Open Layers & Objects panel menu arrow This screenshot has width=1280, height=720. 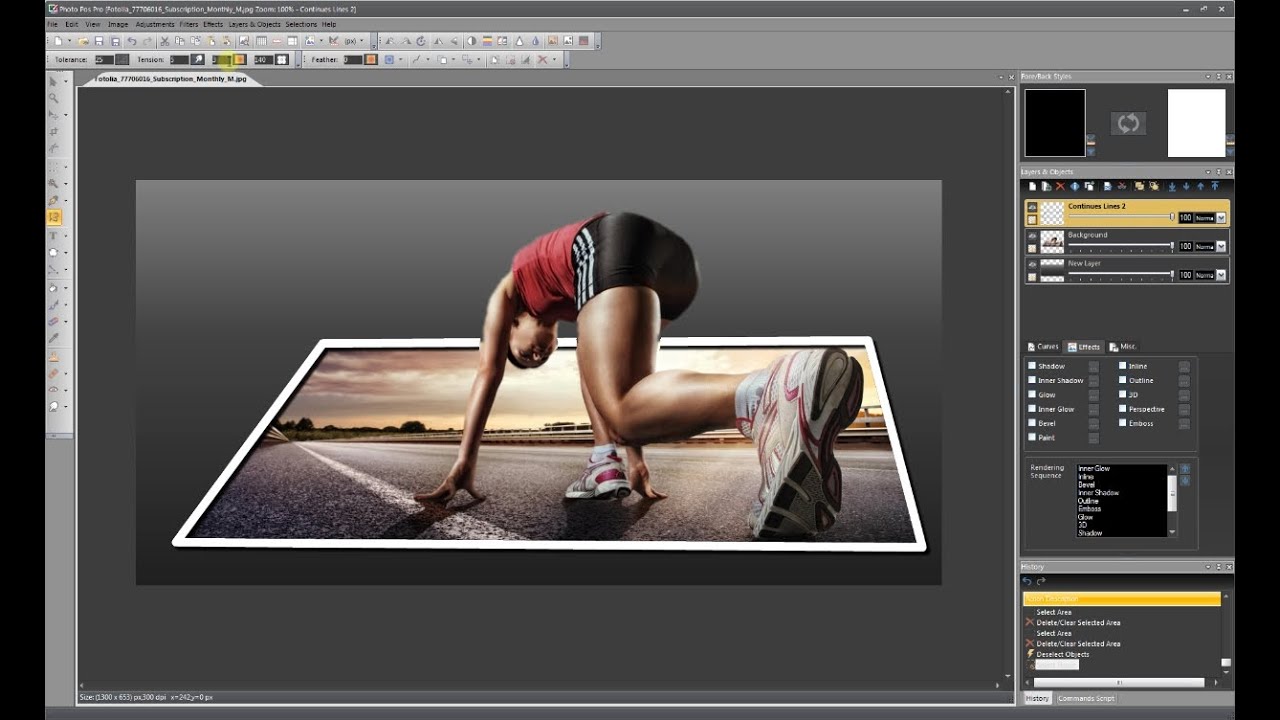point(1208,172)
